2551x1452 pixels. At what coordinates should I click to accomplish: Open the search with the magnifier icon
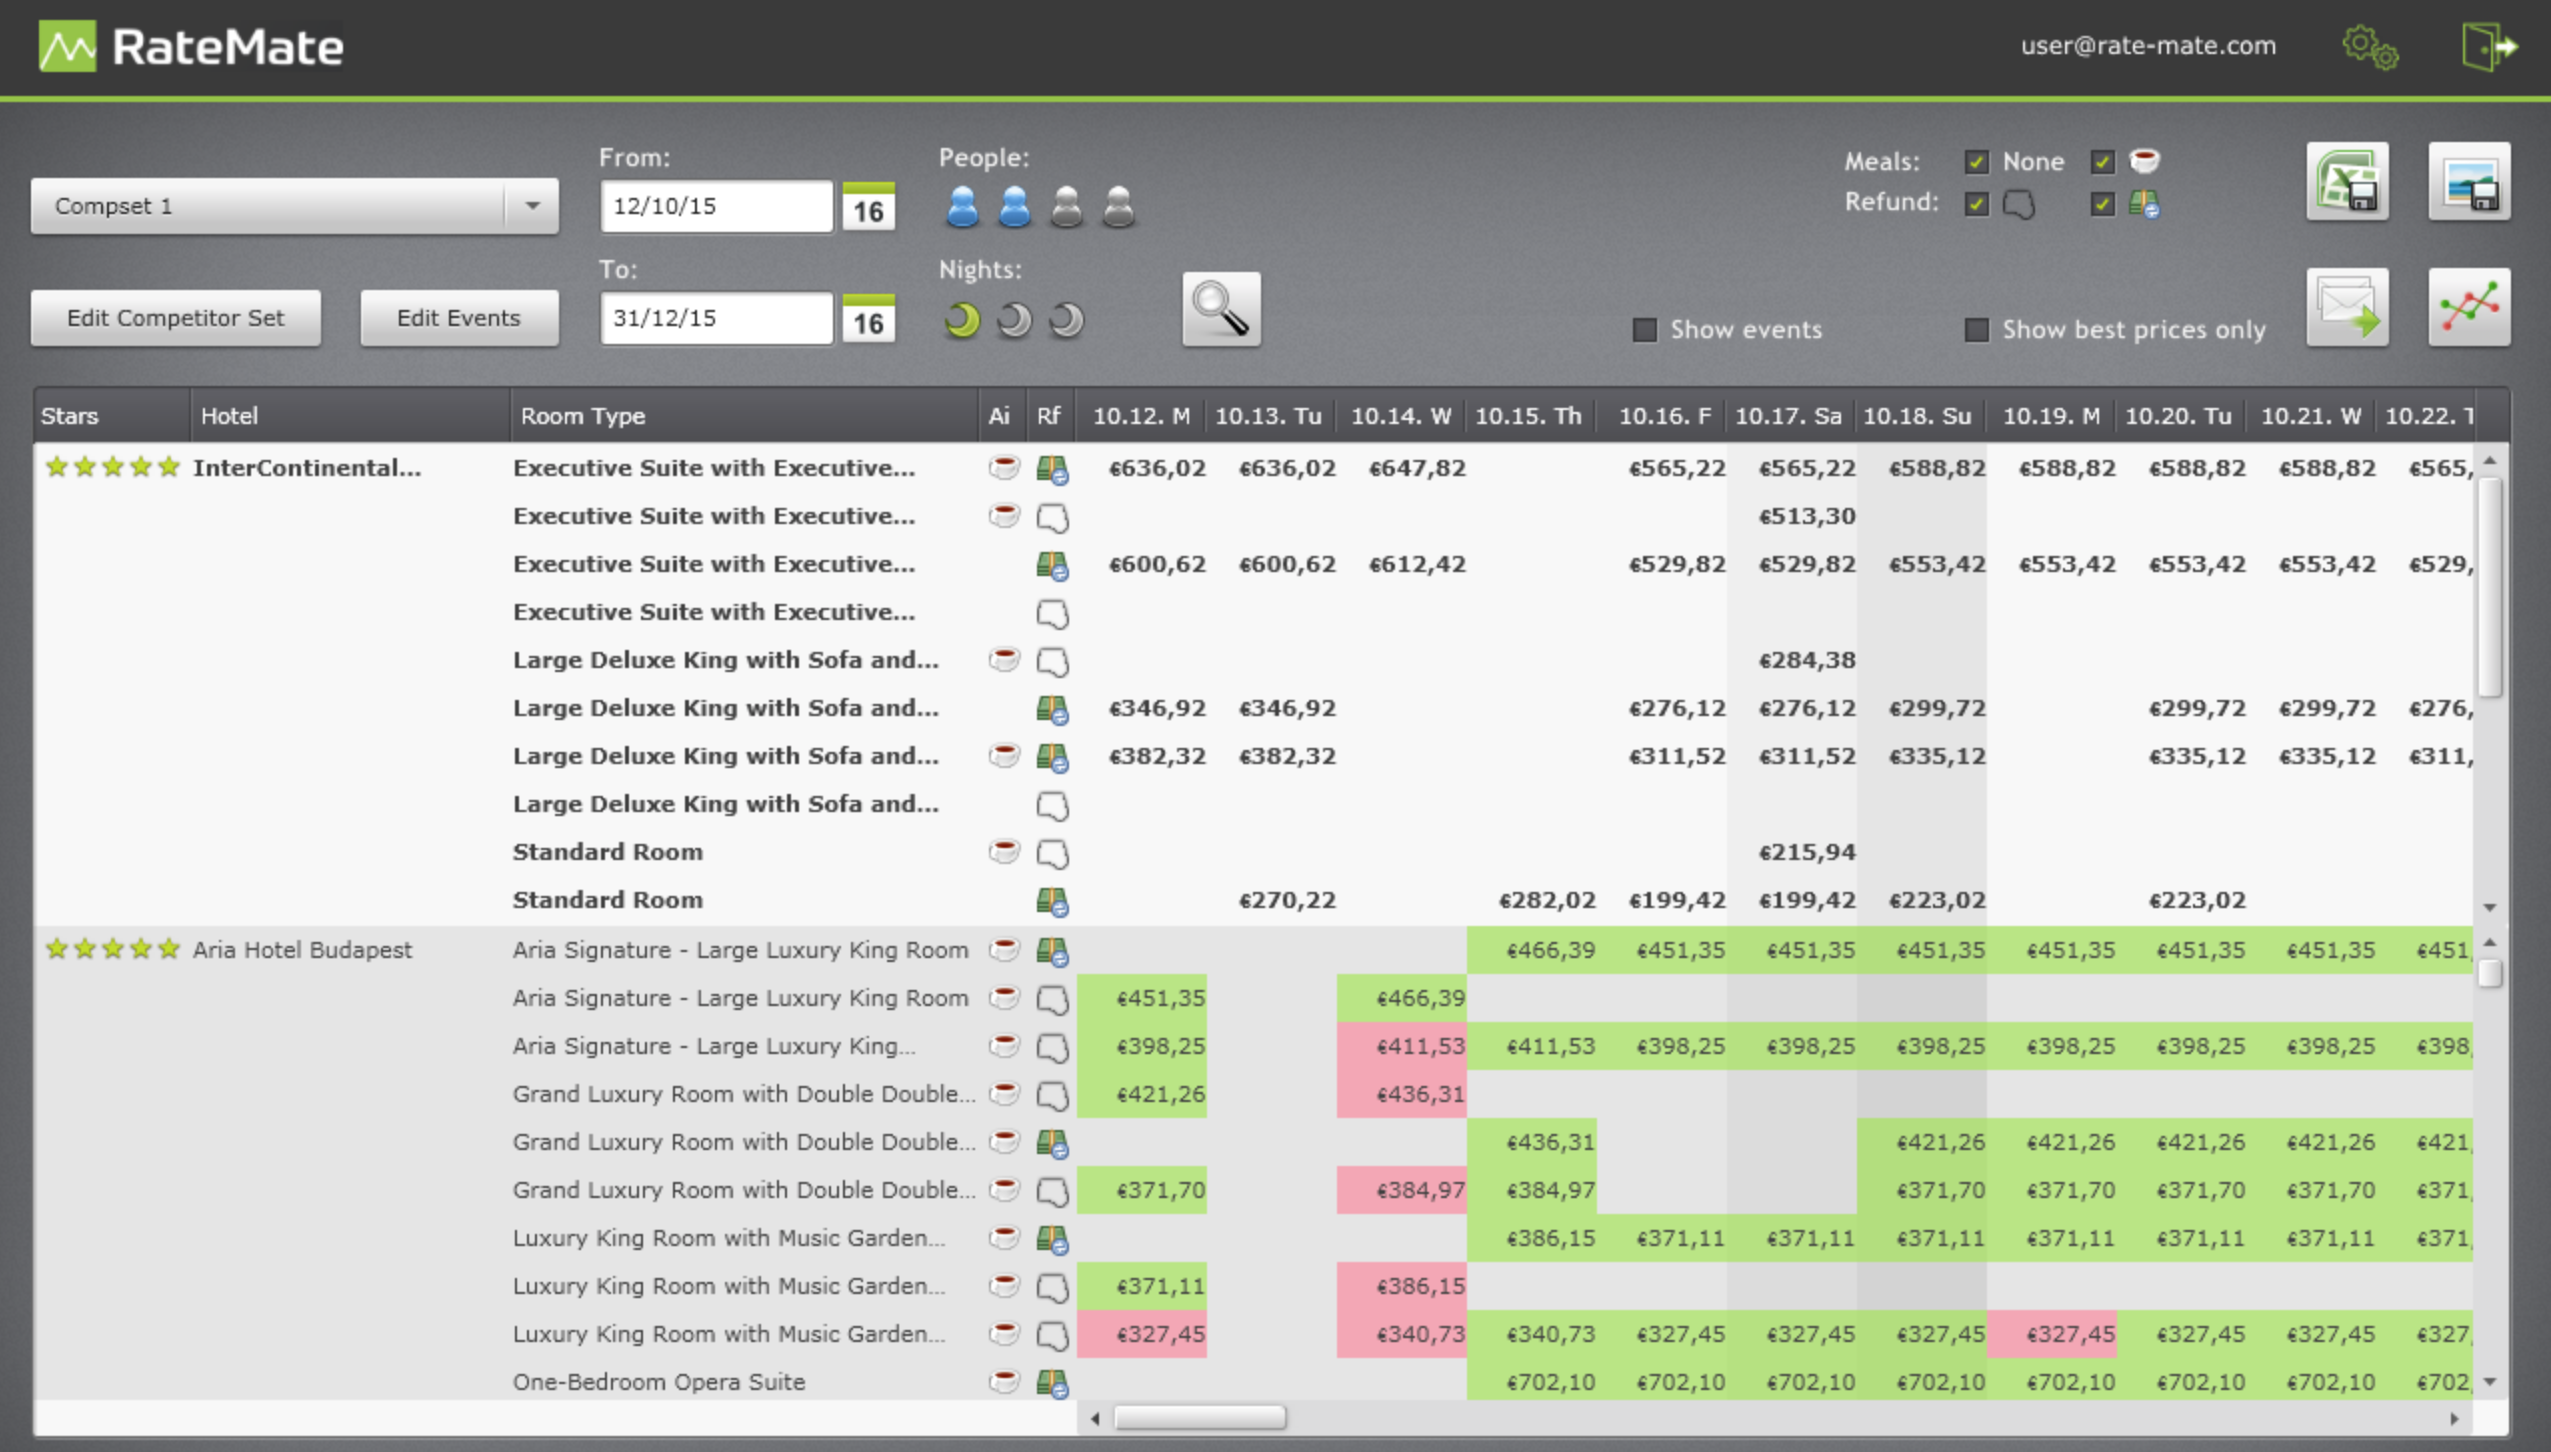tap(1219, 308)
